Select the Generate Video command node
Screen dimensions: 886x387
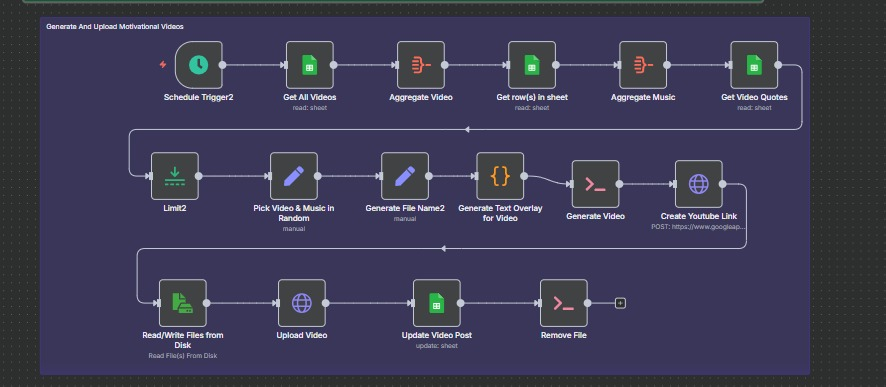pyautogui.click(x=596, y=184)
